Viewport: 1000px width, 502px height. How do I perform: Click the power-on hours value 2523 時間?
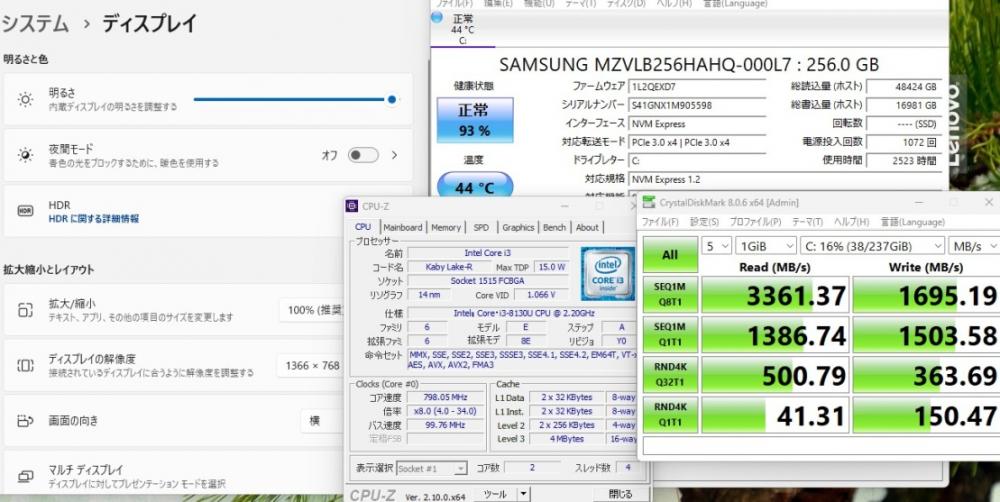click(x=904, y=161)
